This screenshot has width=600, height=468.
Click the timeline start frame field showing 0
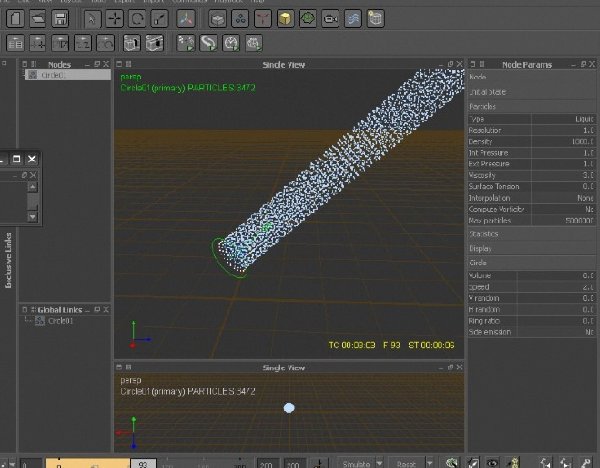click(30, 464)
